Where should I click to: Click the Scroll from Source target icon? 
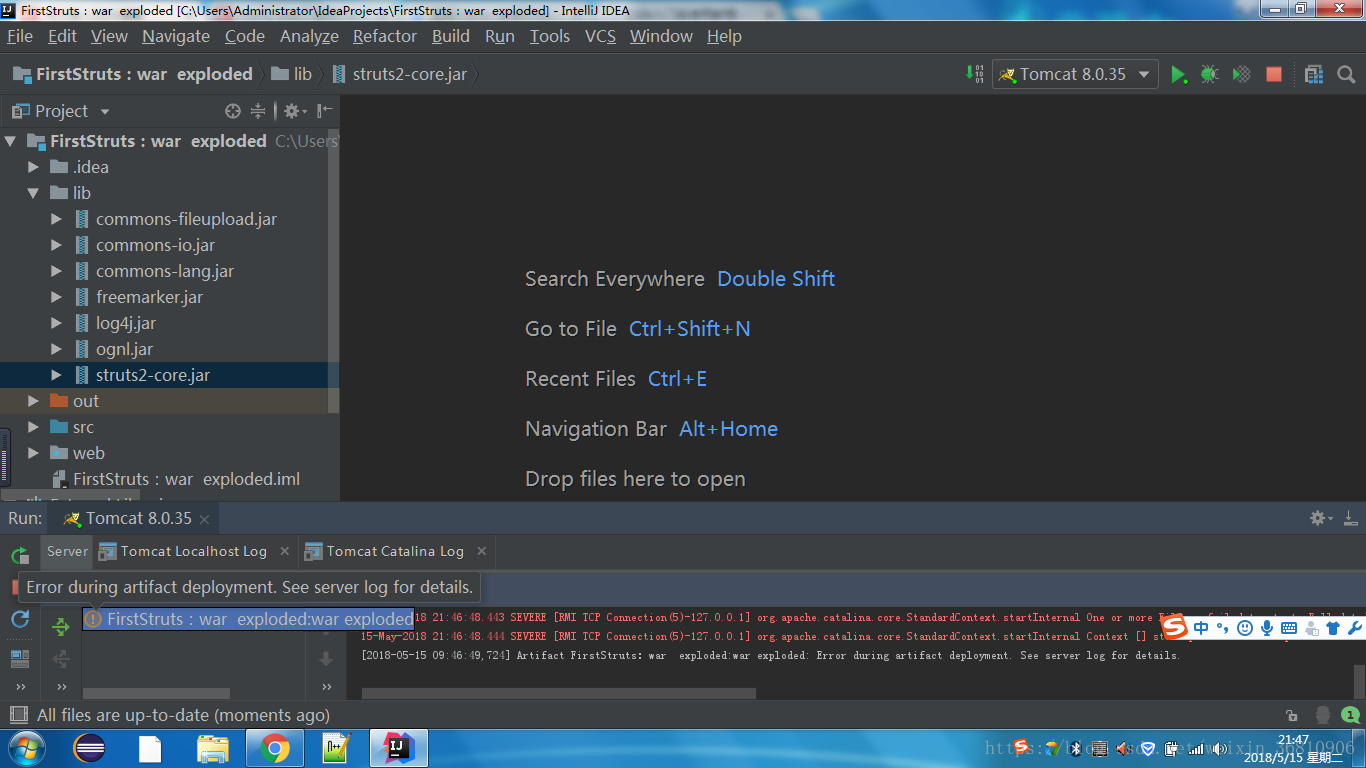point(233,111)
